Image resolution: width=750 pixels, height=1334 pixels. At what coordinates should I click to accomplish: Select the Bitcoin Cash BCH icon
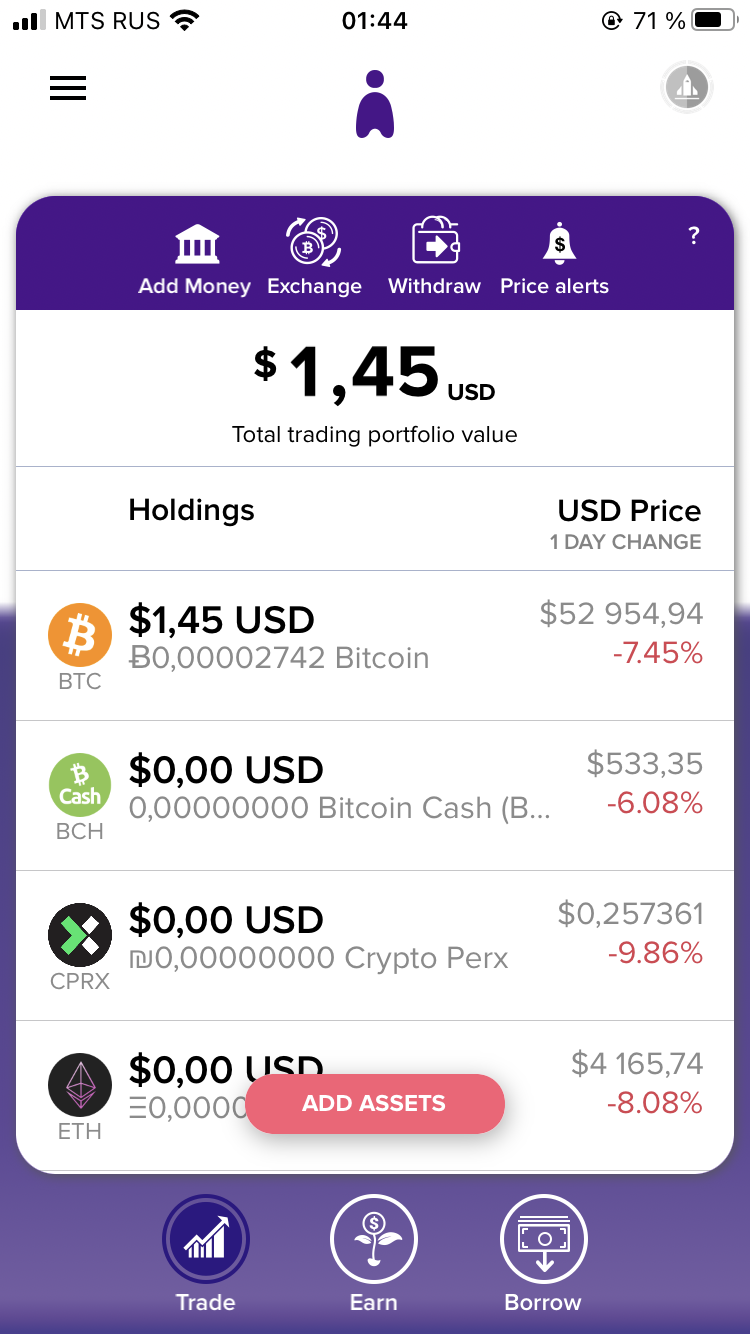[x=80, y=785]
